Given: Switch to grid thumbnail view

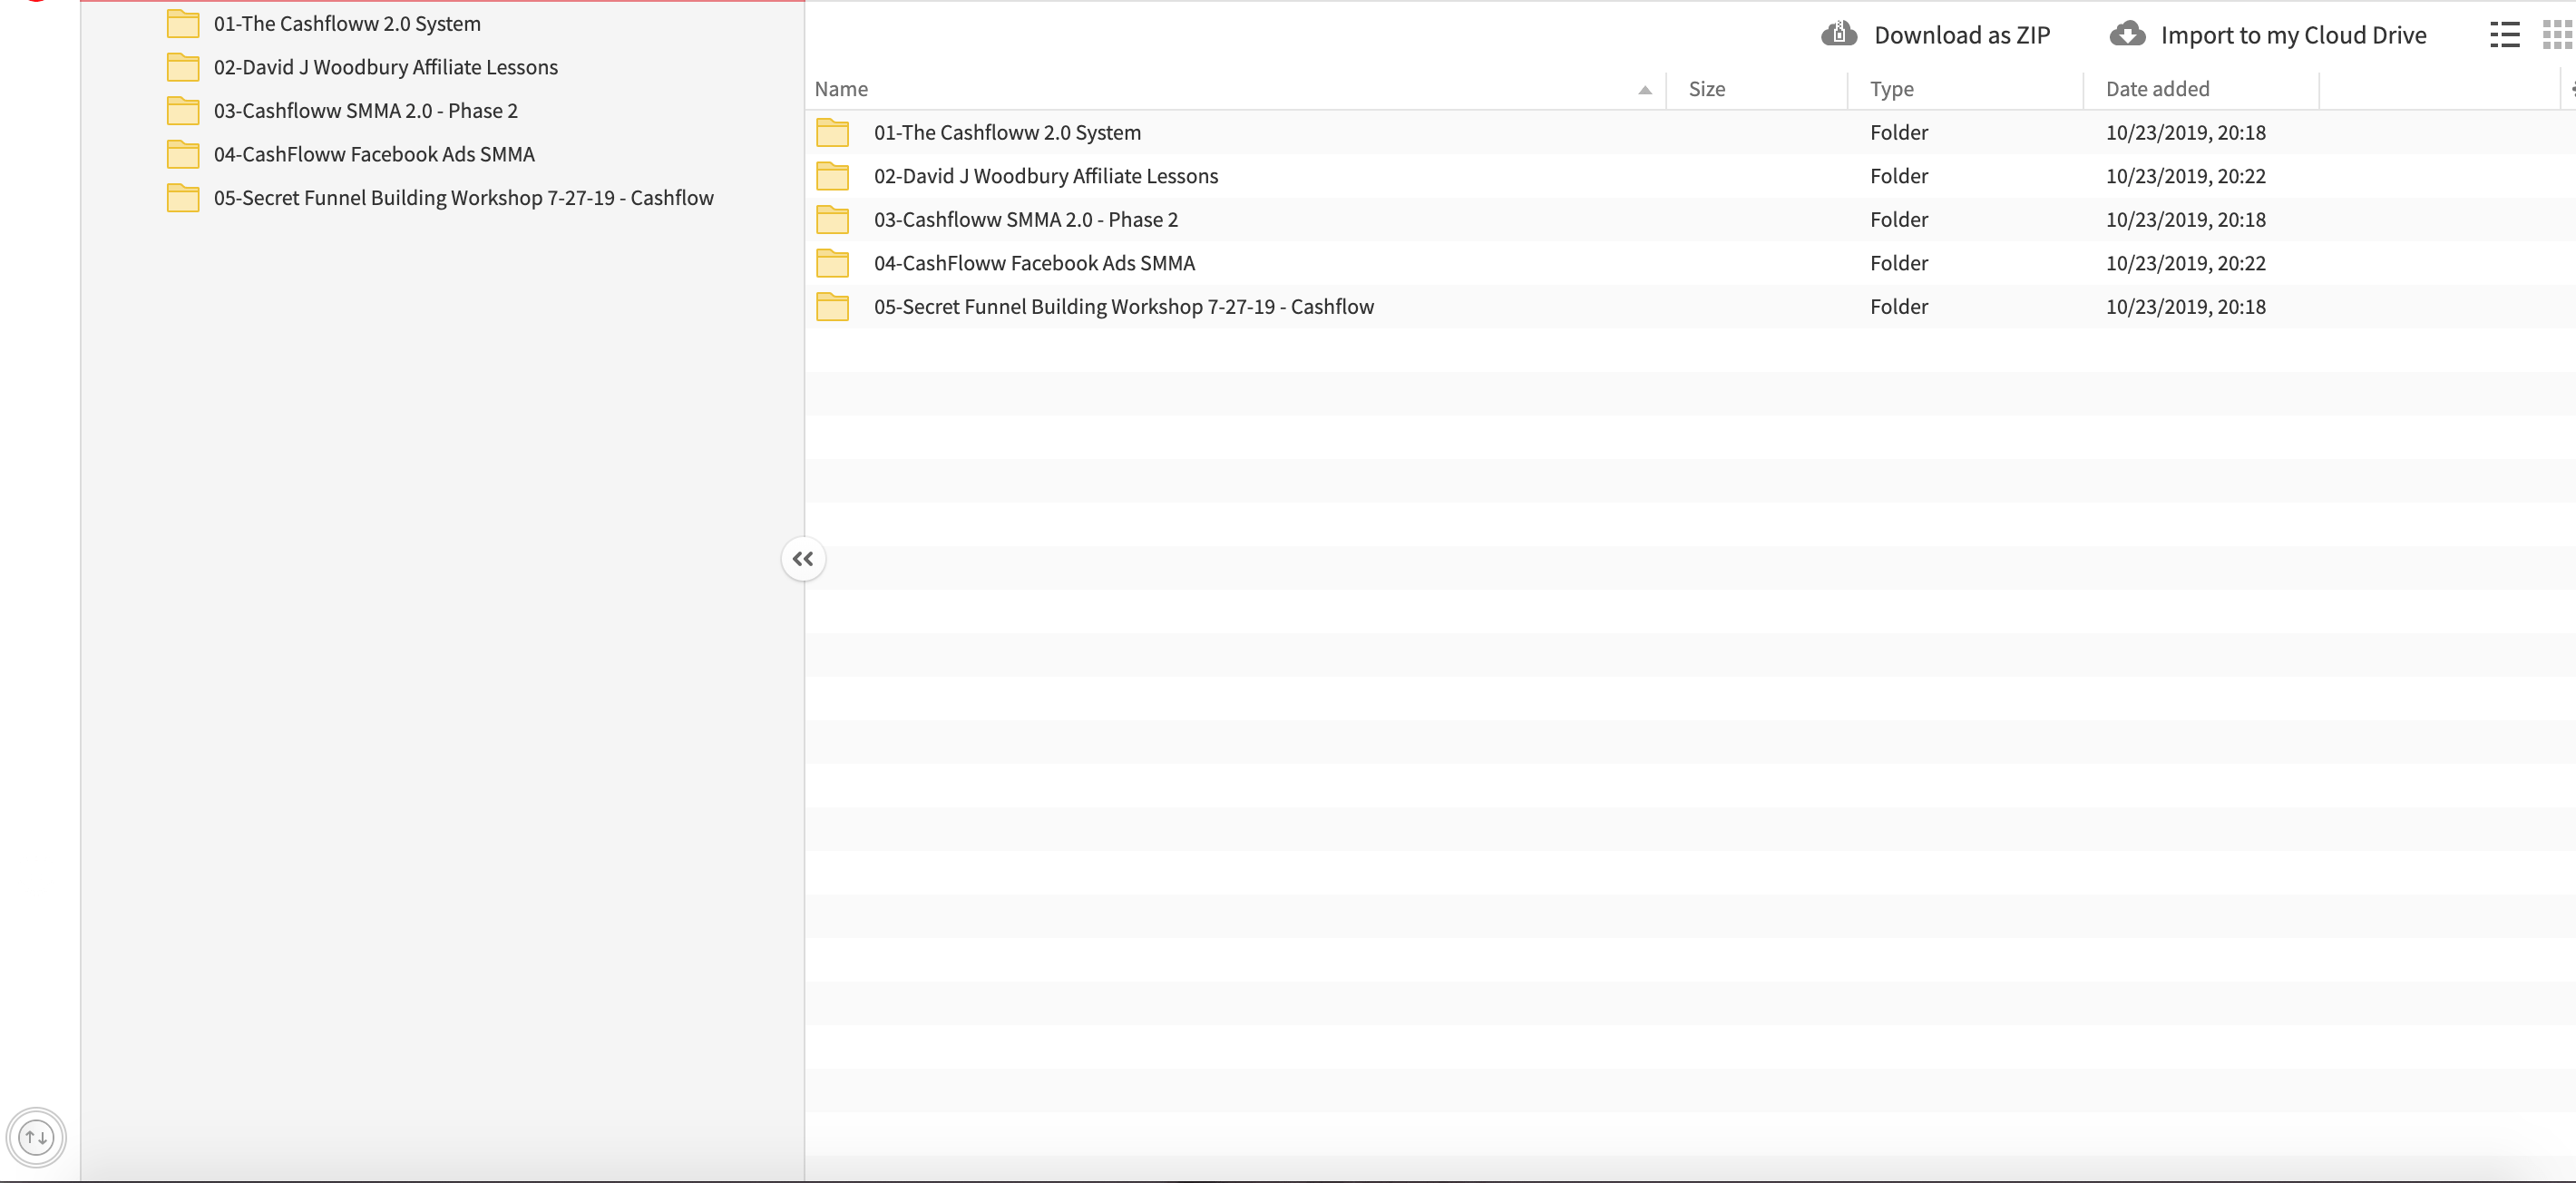Looking at the screenshot, I should coord(2556,35).
